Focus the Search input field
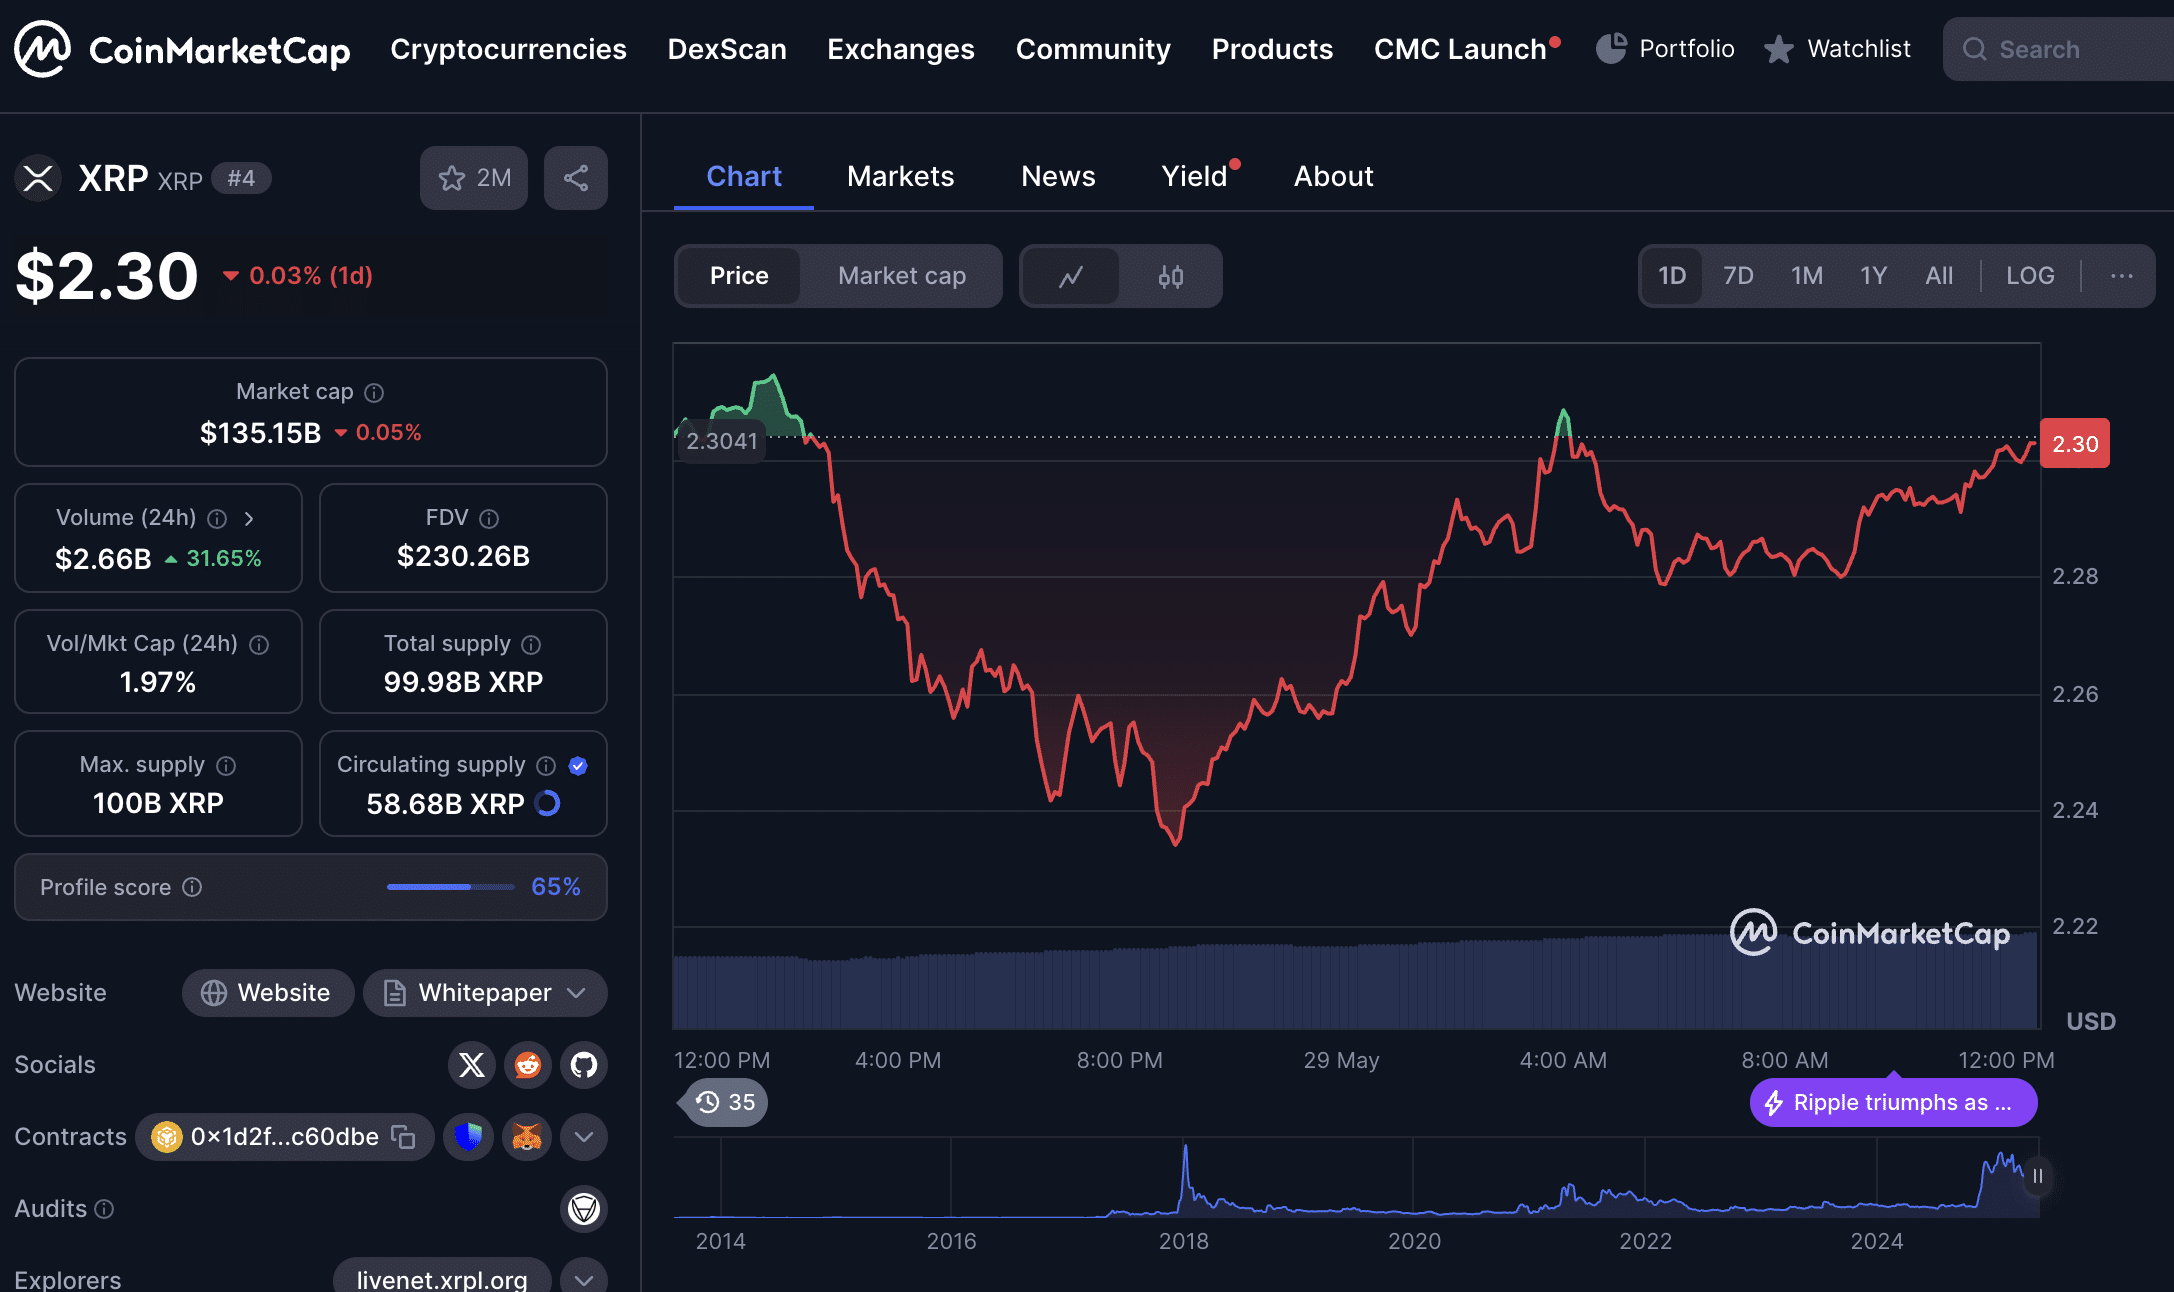The image size is (2174, 1292). [2058, 49]
